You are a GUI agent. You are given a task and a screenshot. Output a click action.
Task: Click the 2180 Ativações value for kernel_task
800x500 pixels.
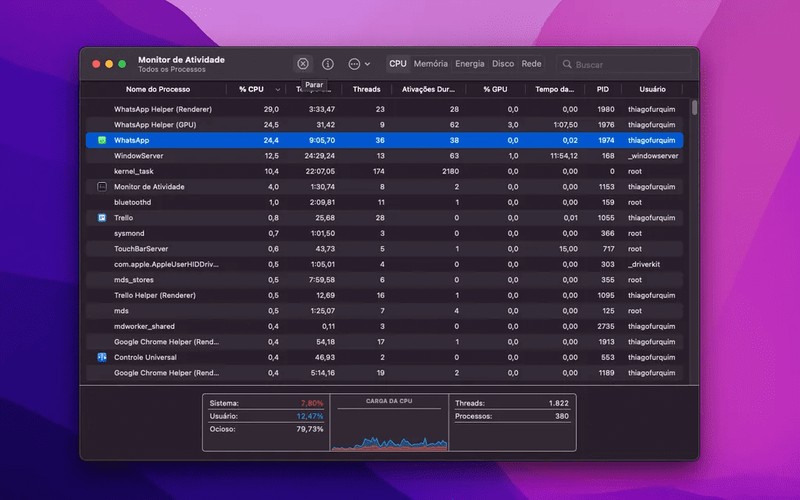click(451, 171)
